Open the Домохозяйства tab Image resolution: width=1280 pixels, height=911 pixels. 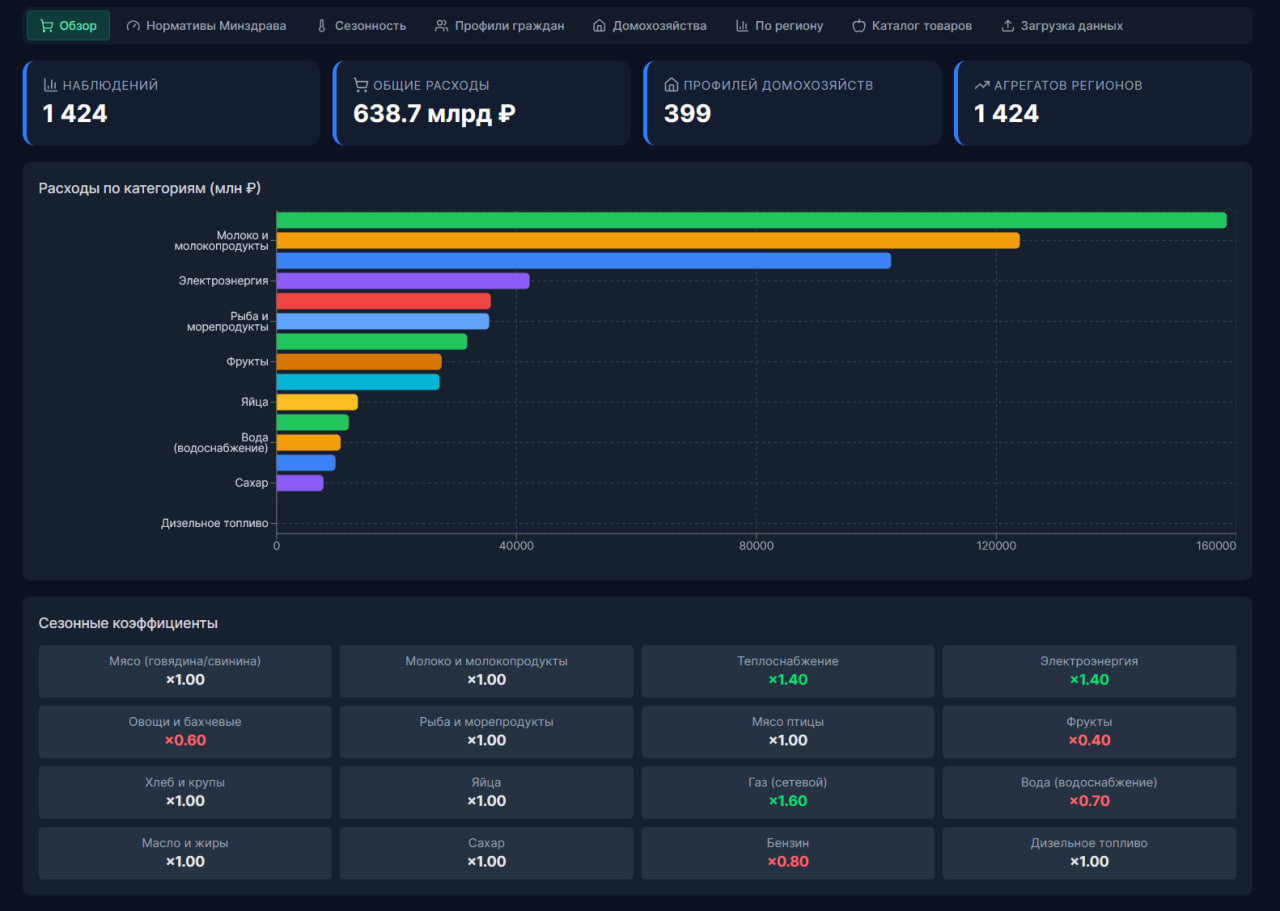(649, 26)
